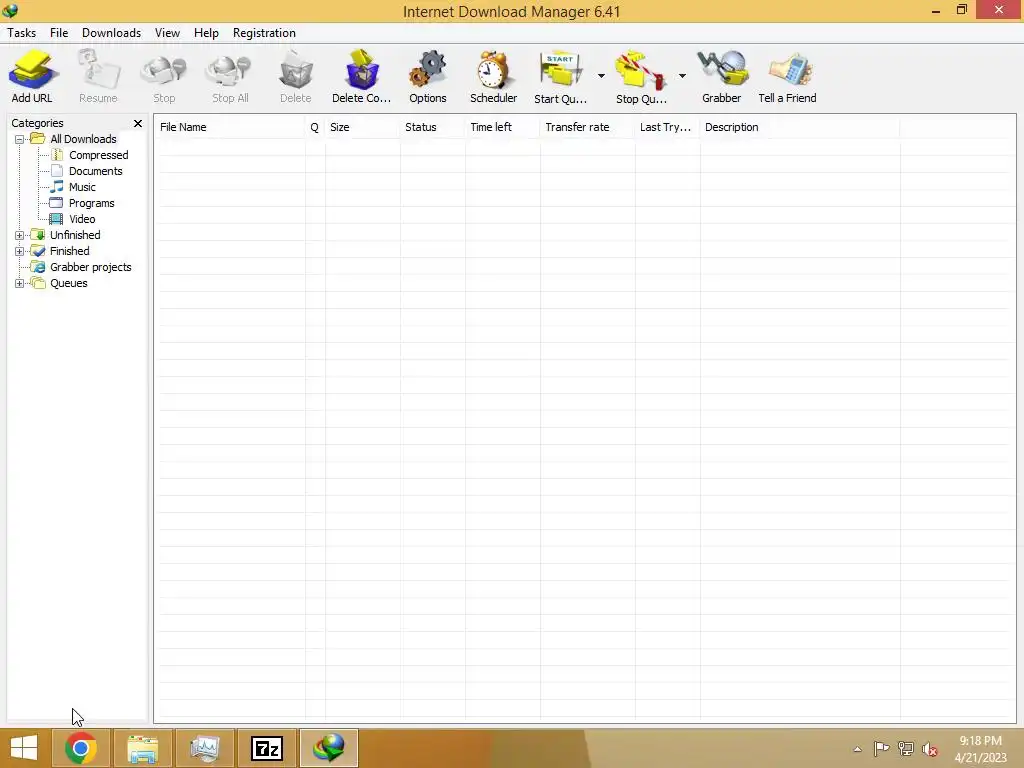Click the Start Queue icon
Screen dimensions: 1024x768
coord(560,76)
